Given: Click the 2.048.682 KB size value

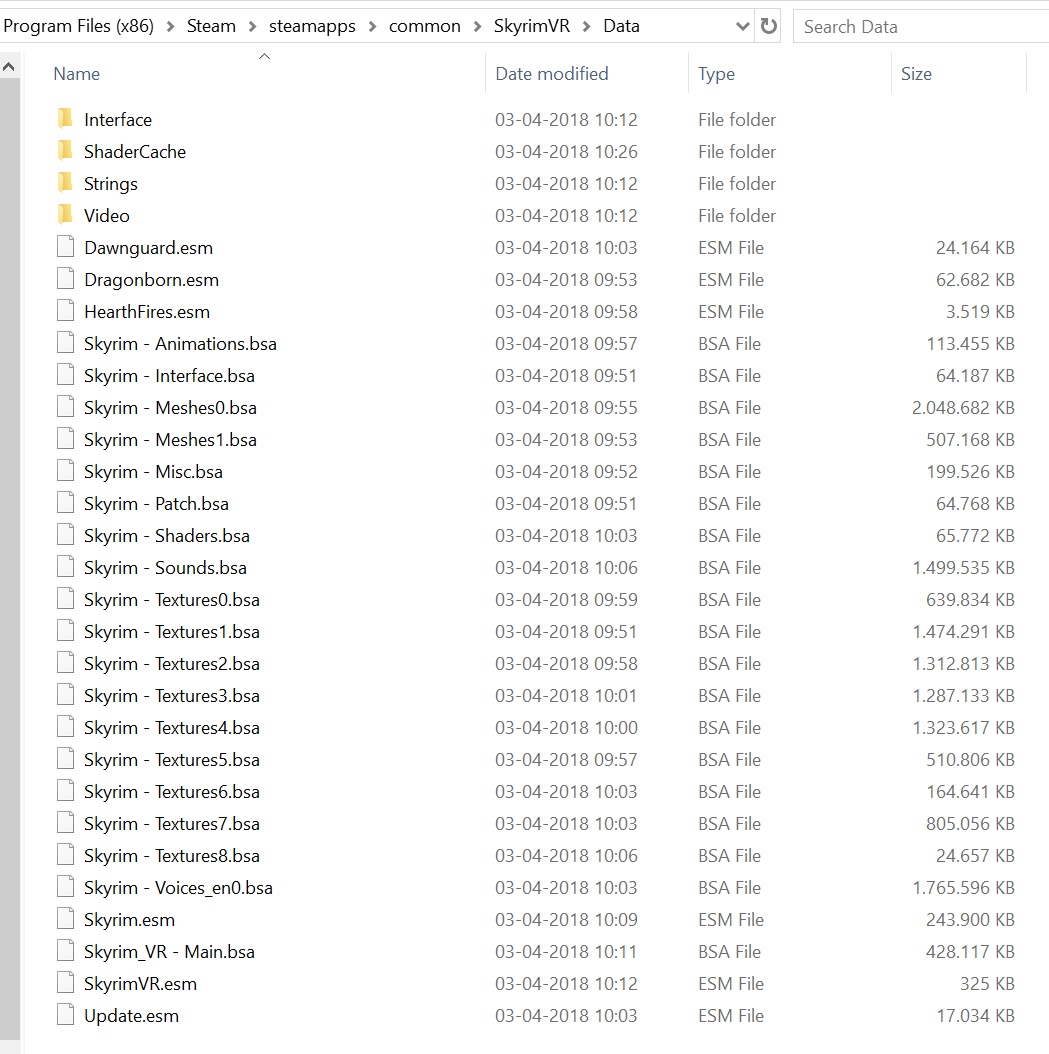Looking at the screenshot, I should tap(963, 407).
